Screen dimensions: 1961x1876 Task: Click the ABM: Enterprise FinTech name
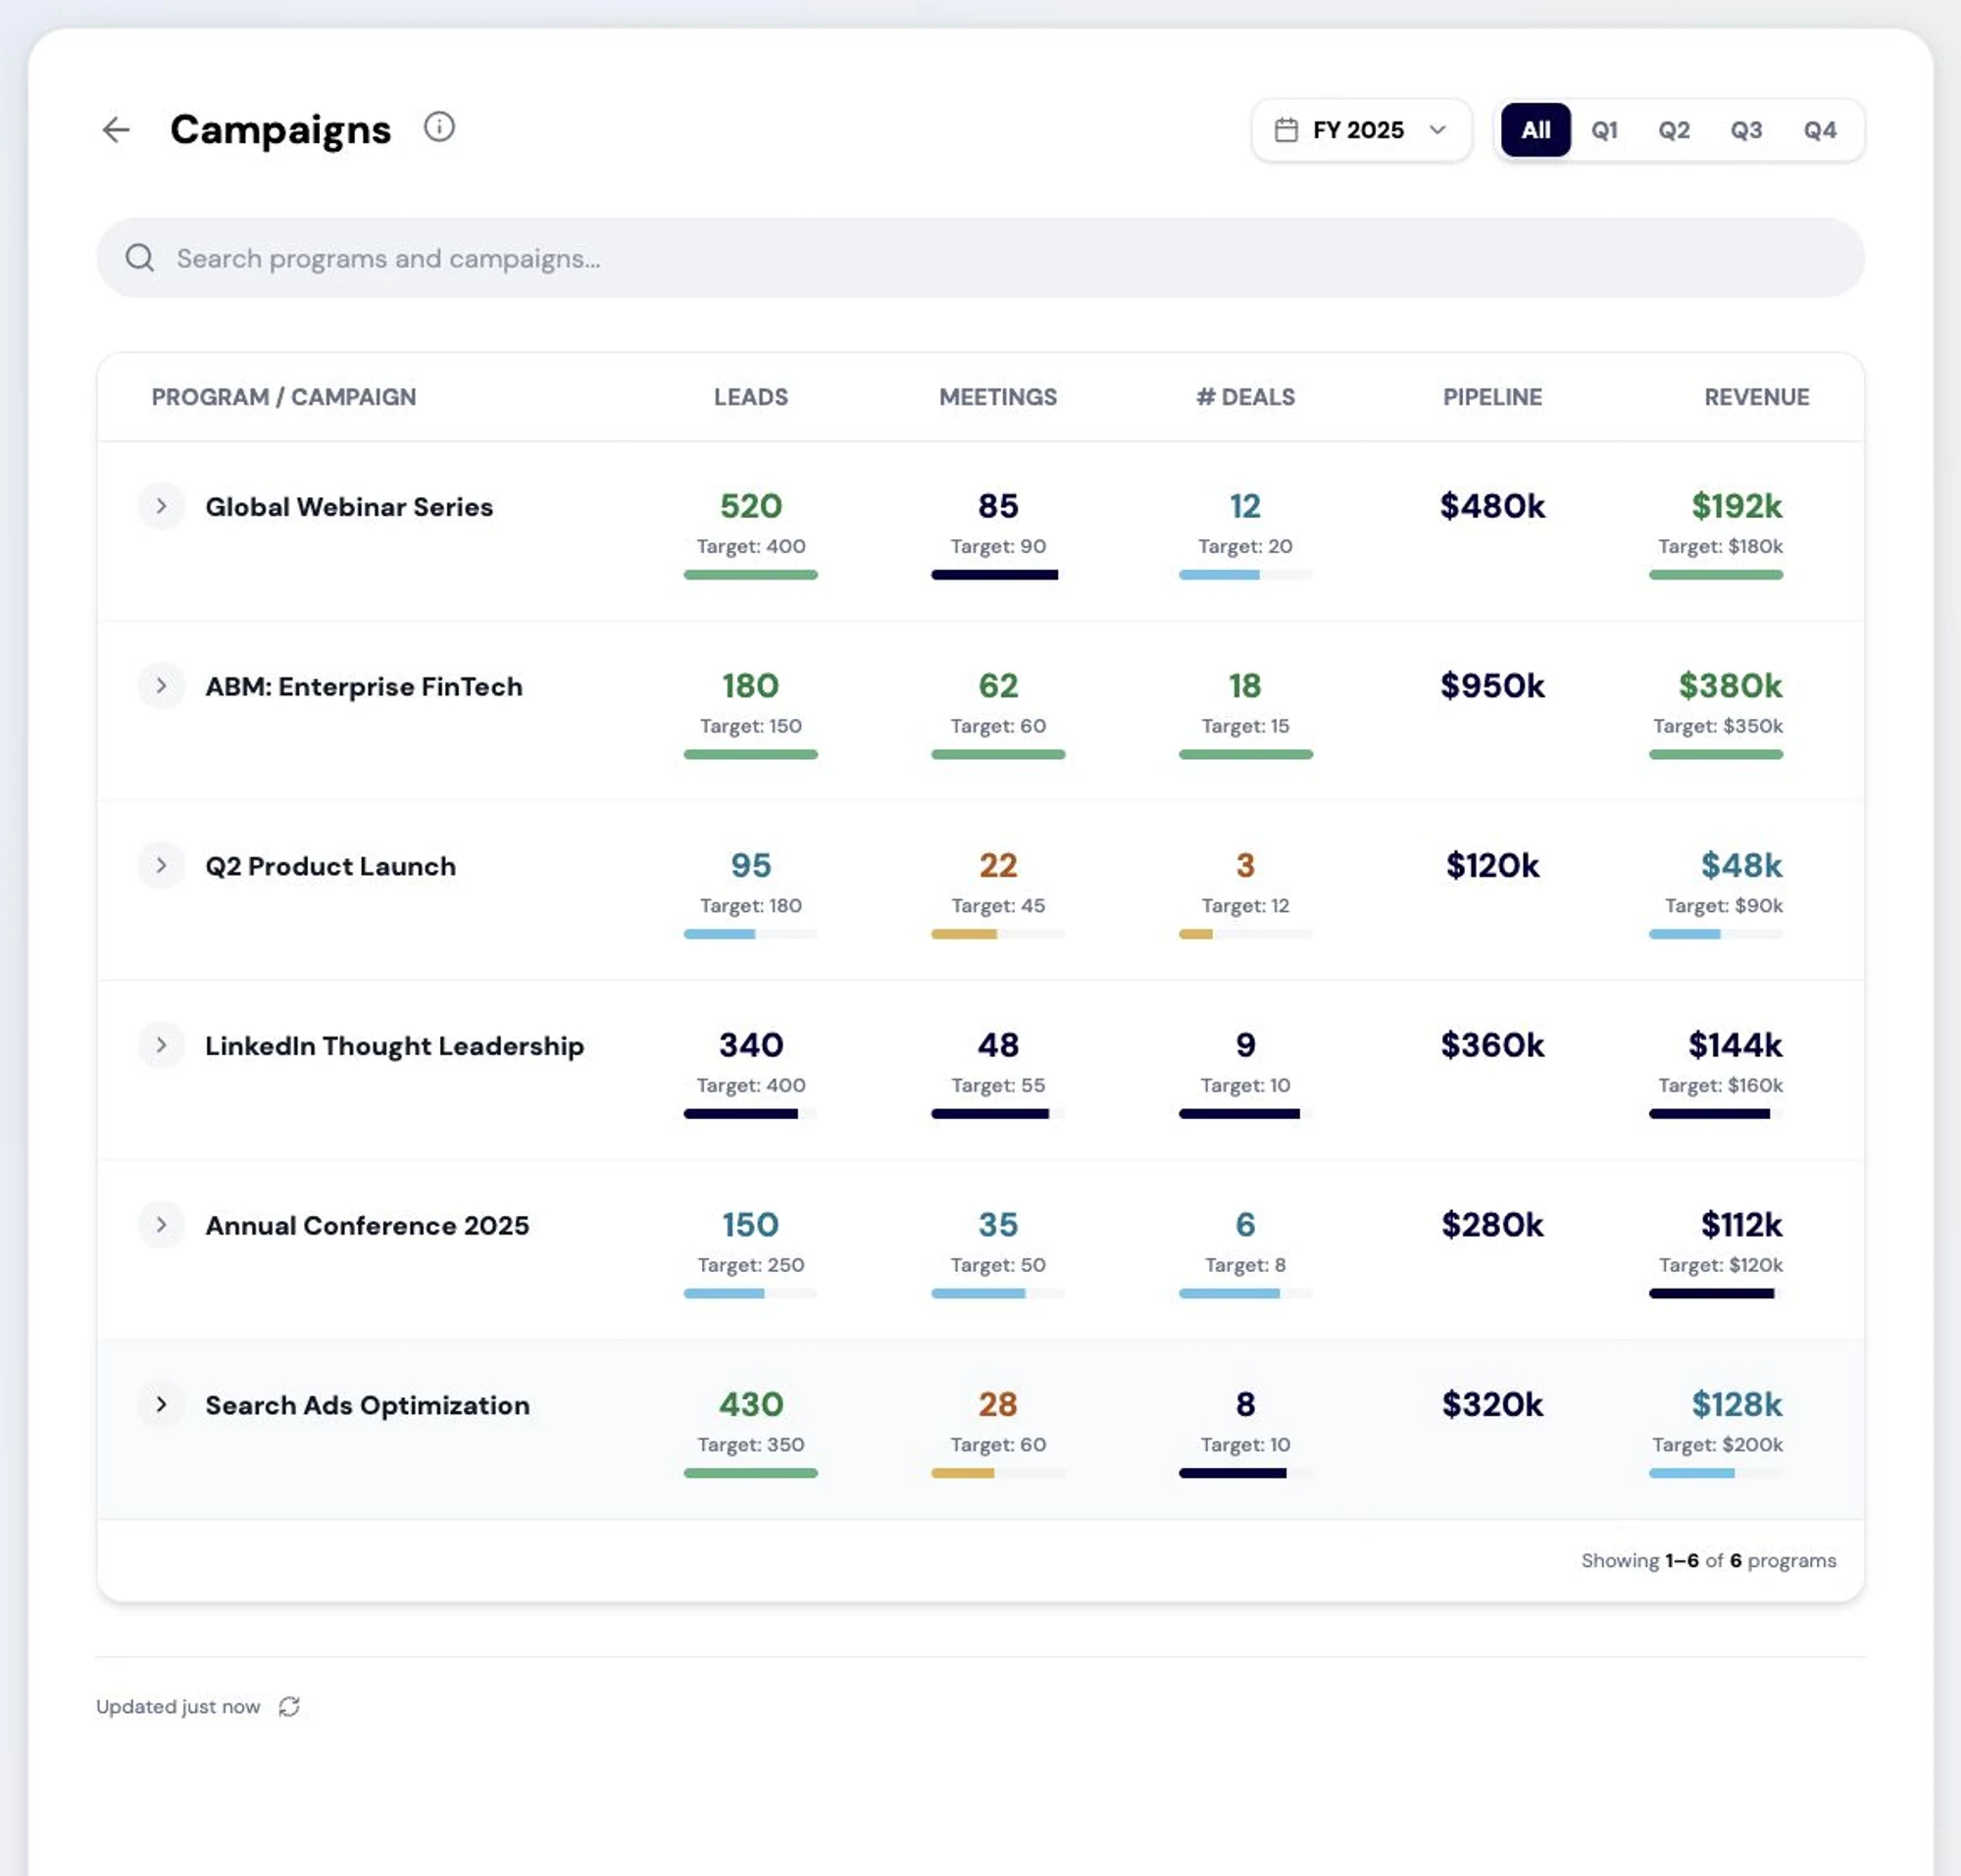(x=364, y=687)
